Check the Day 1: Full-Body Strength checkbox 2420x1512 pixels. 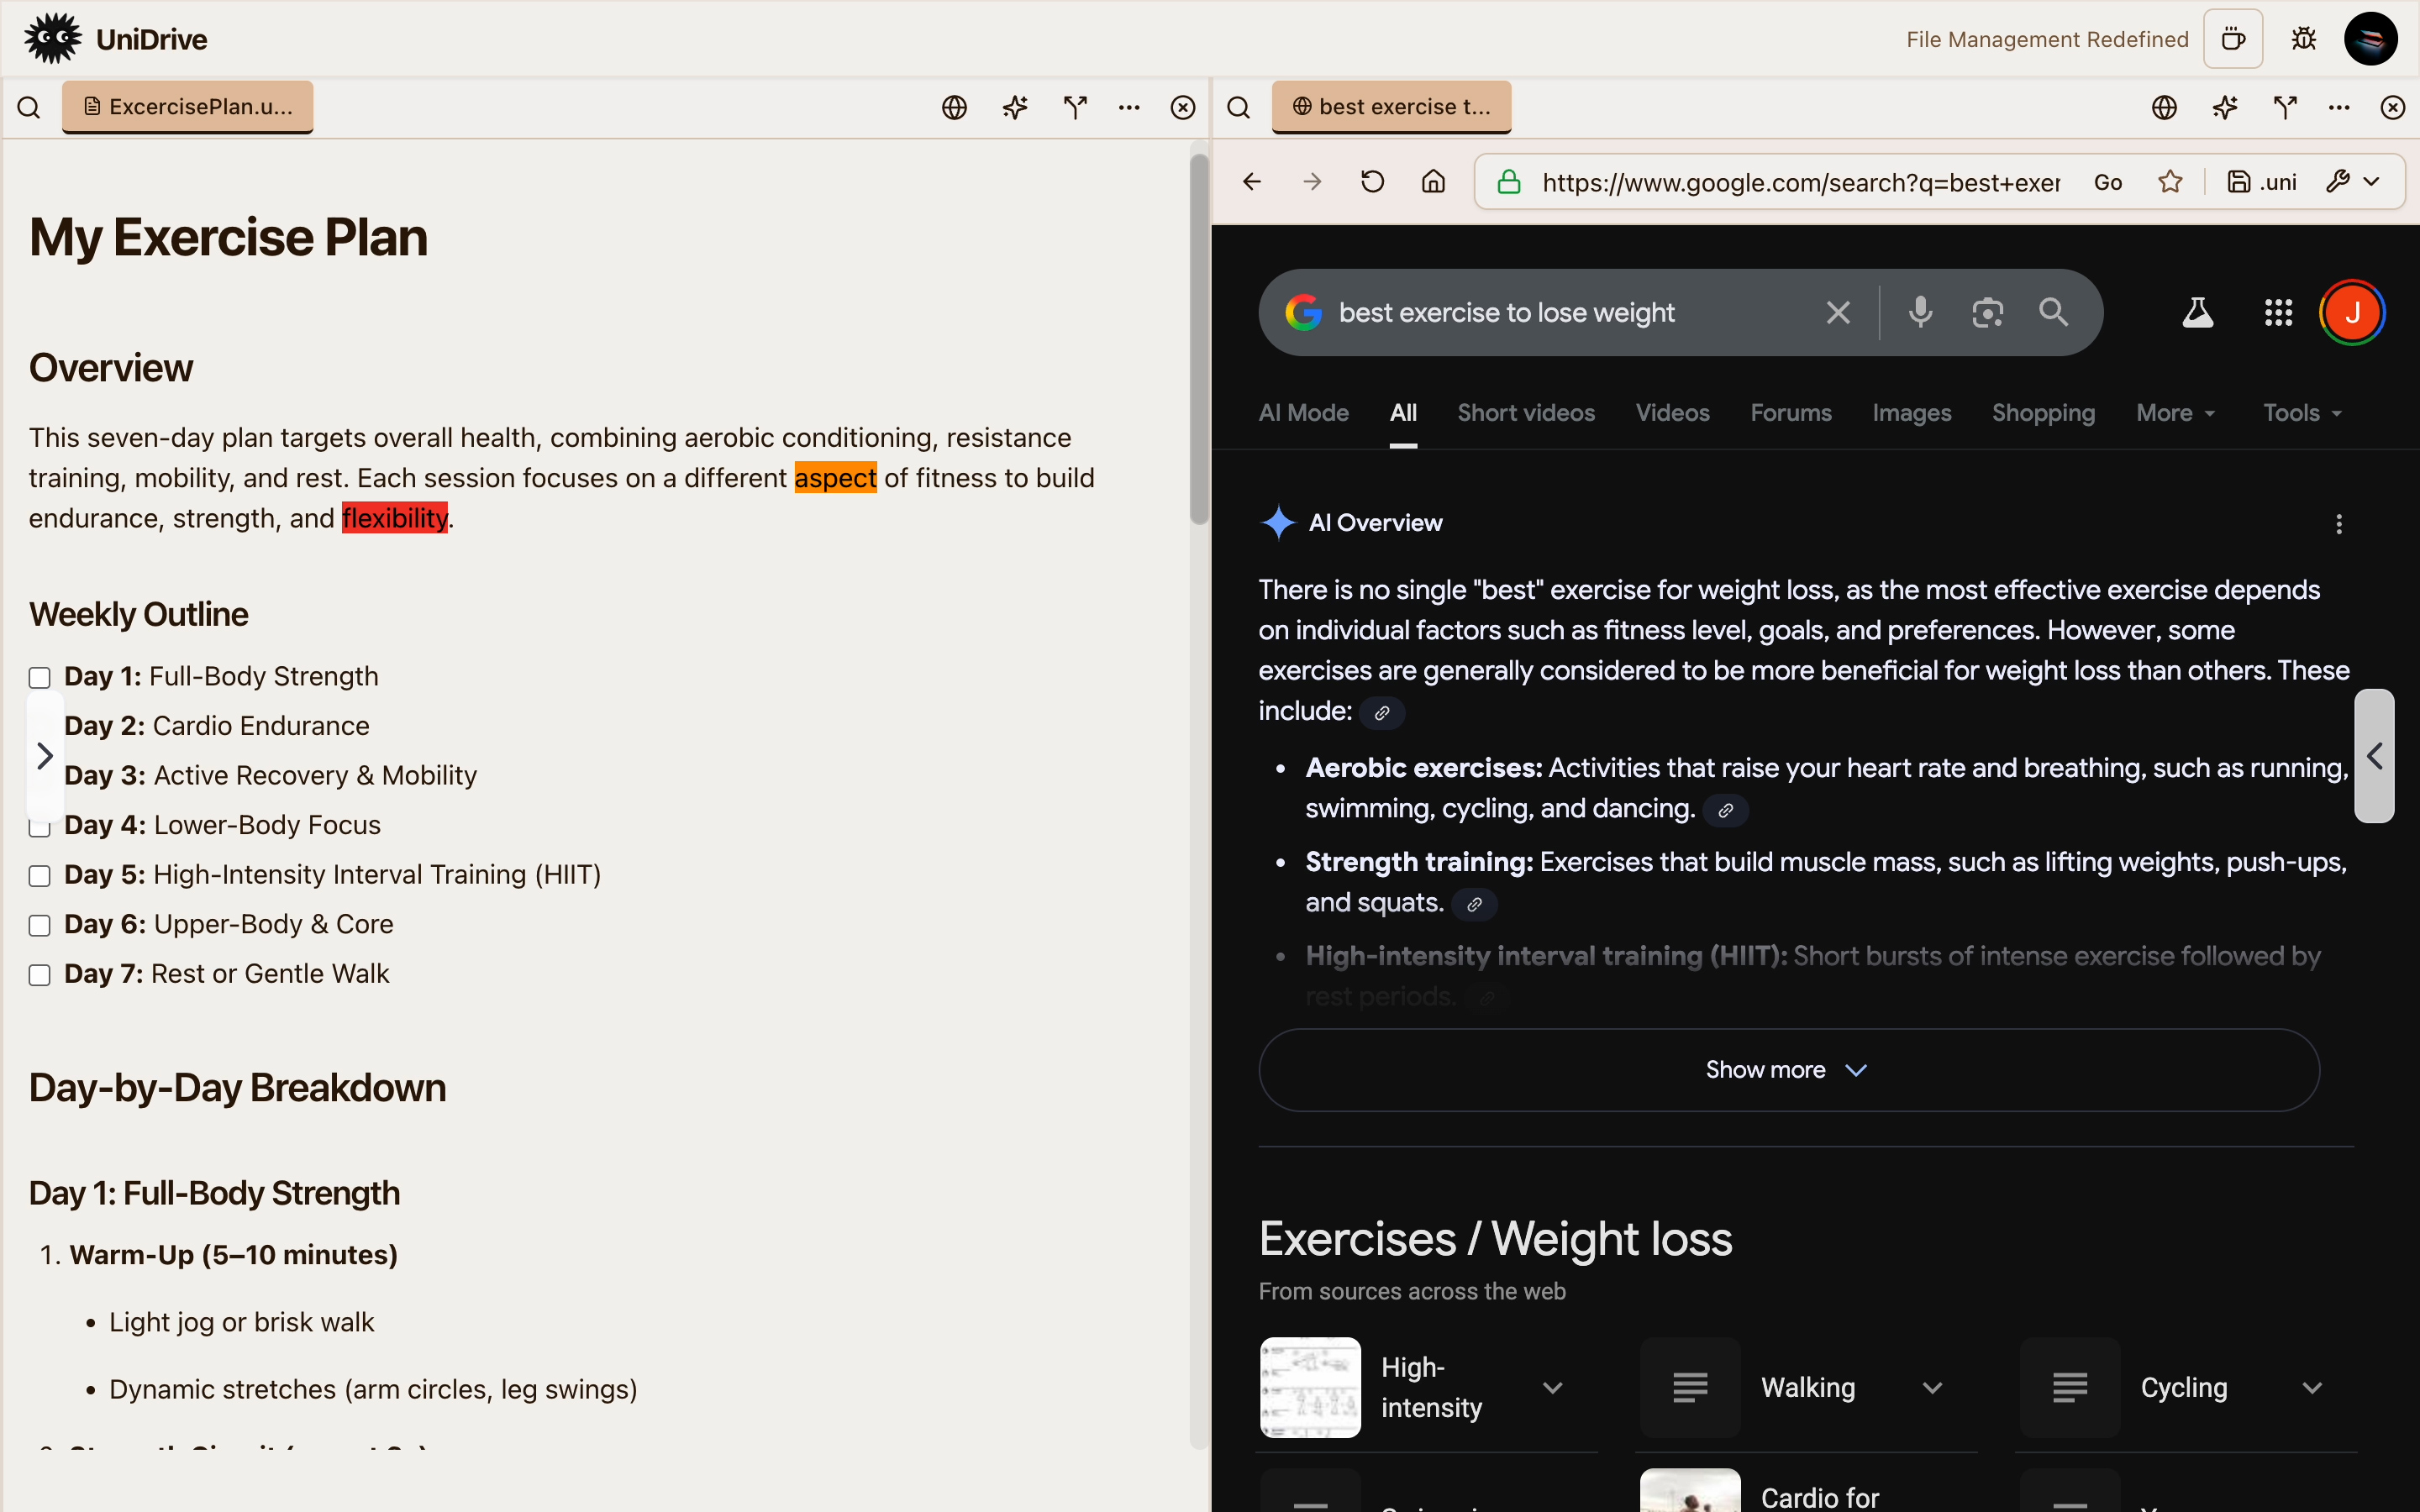40,677
